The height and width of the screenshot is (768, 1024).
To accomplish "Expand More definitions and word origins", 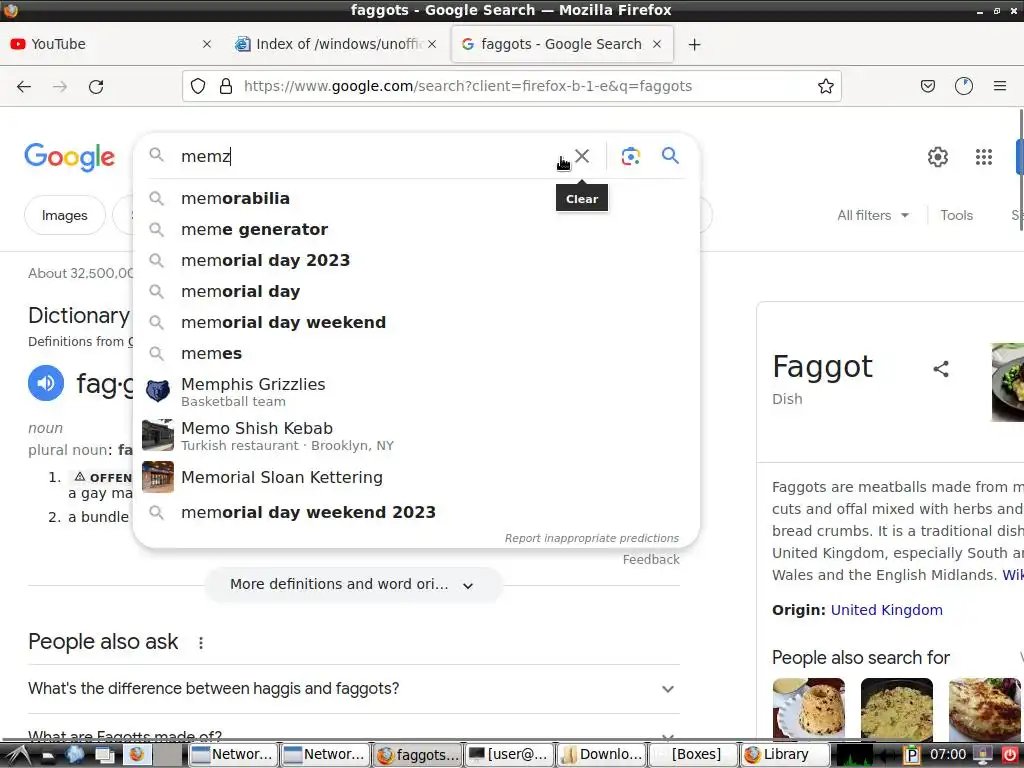I will pos(353,584).
